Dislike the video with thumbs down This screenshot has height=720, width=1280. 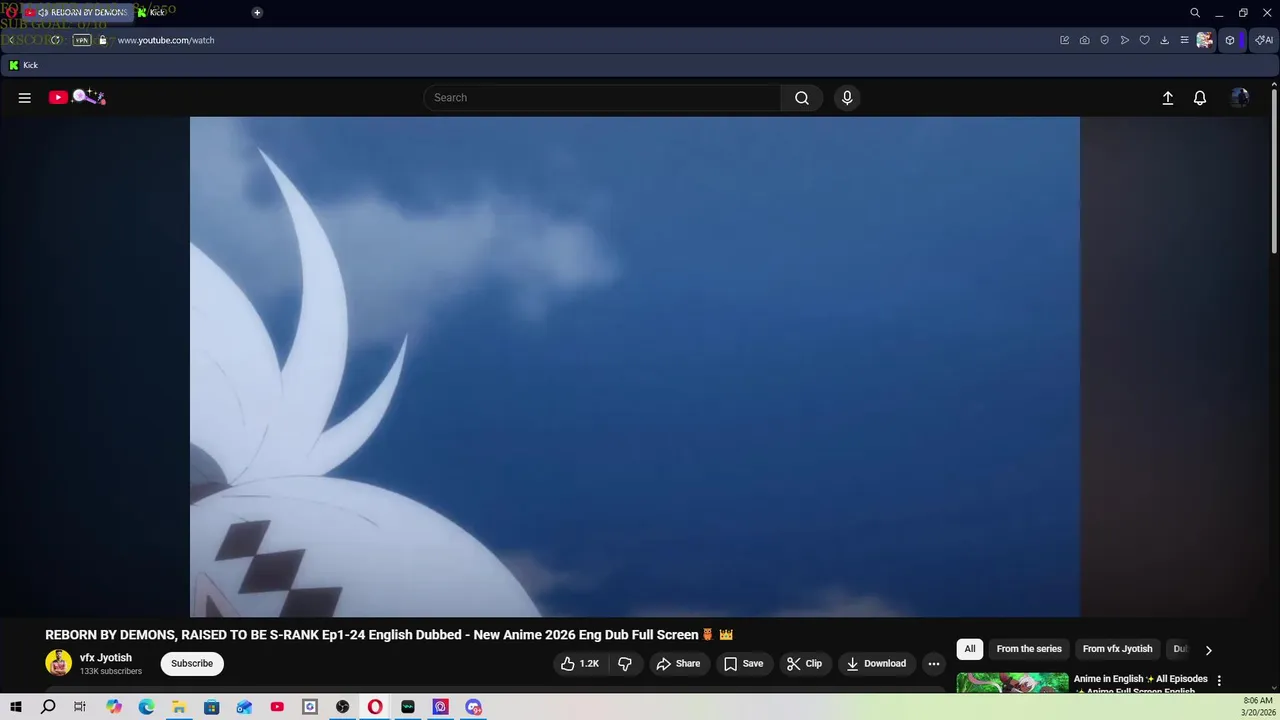tap(625, 664)
